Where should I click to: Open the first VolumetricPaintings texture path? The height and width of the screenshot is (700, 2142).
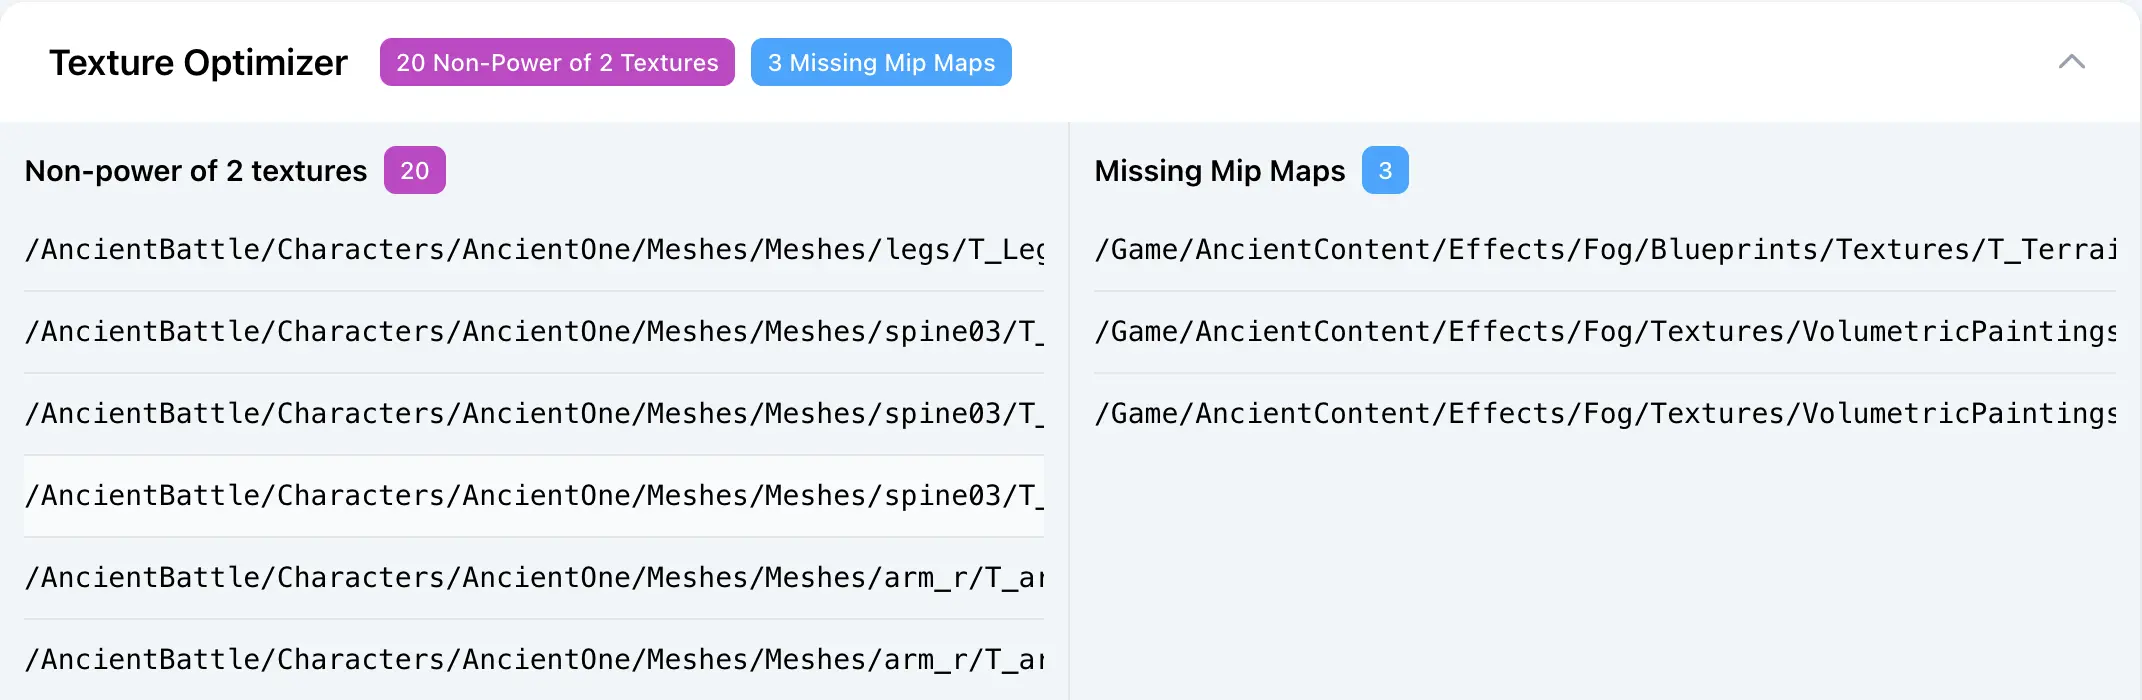tap(1604, 331)
